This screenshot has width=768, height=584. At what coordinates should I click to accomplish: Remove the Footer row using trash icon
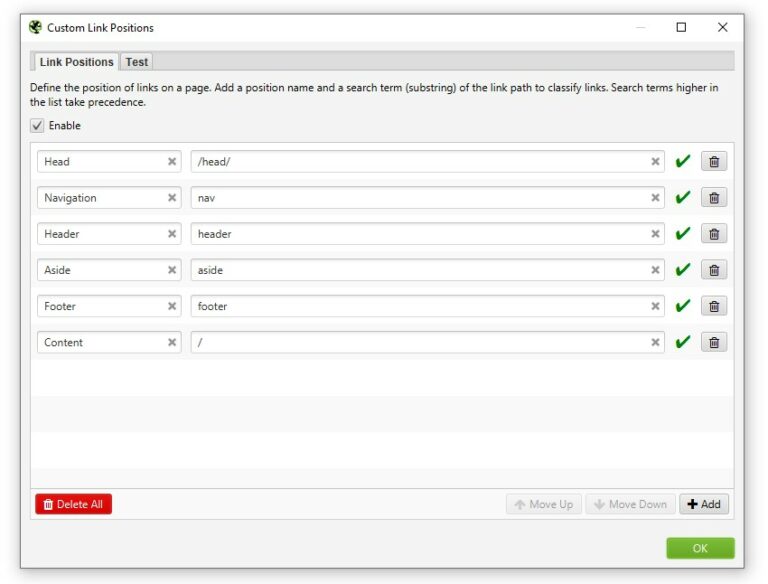pos(714,306)
